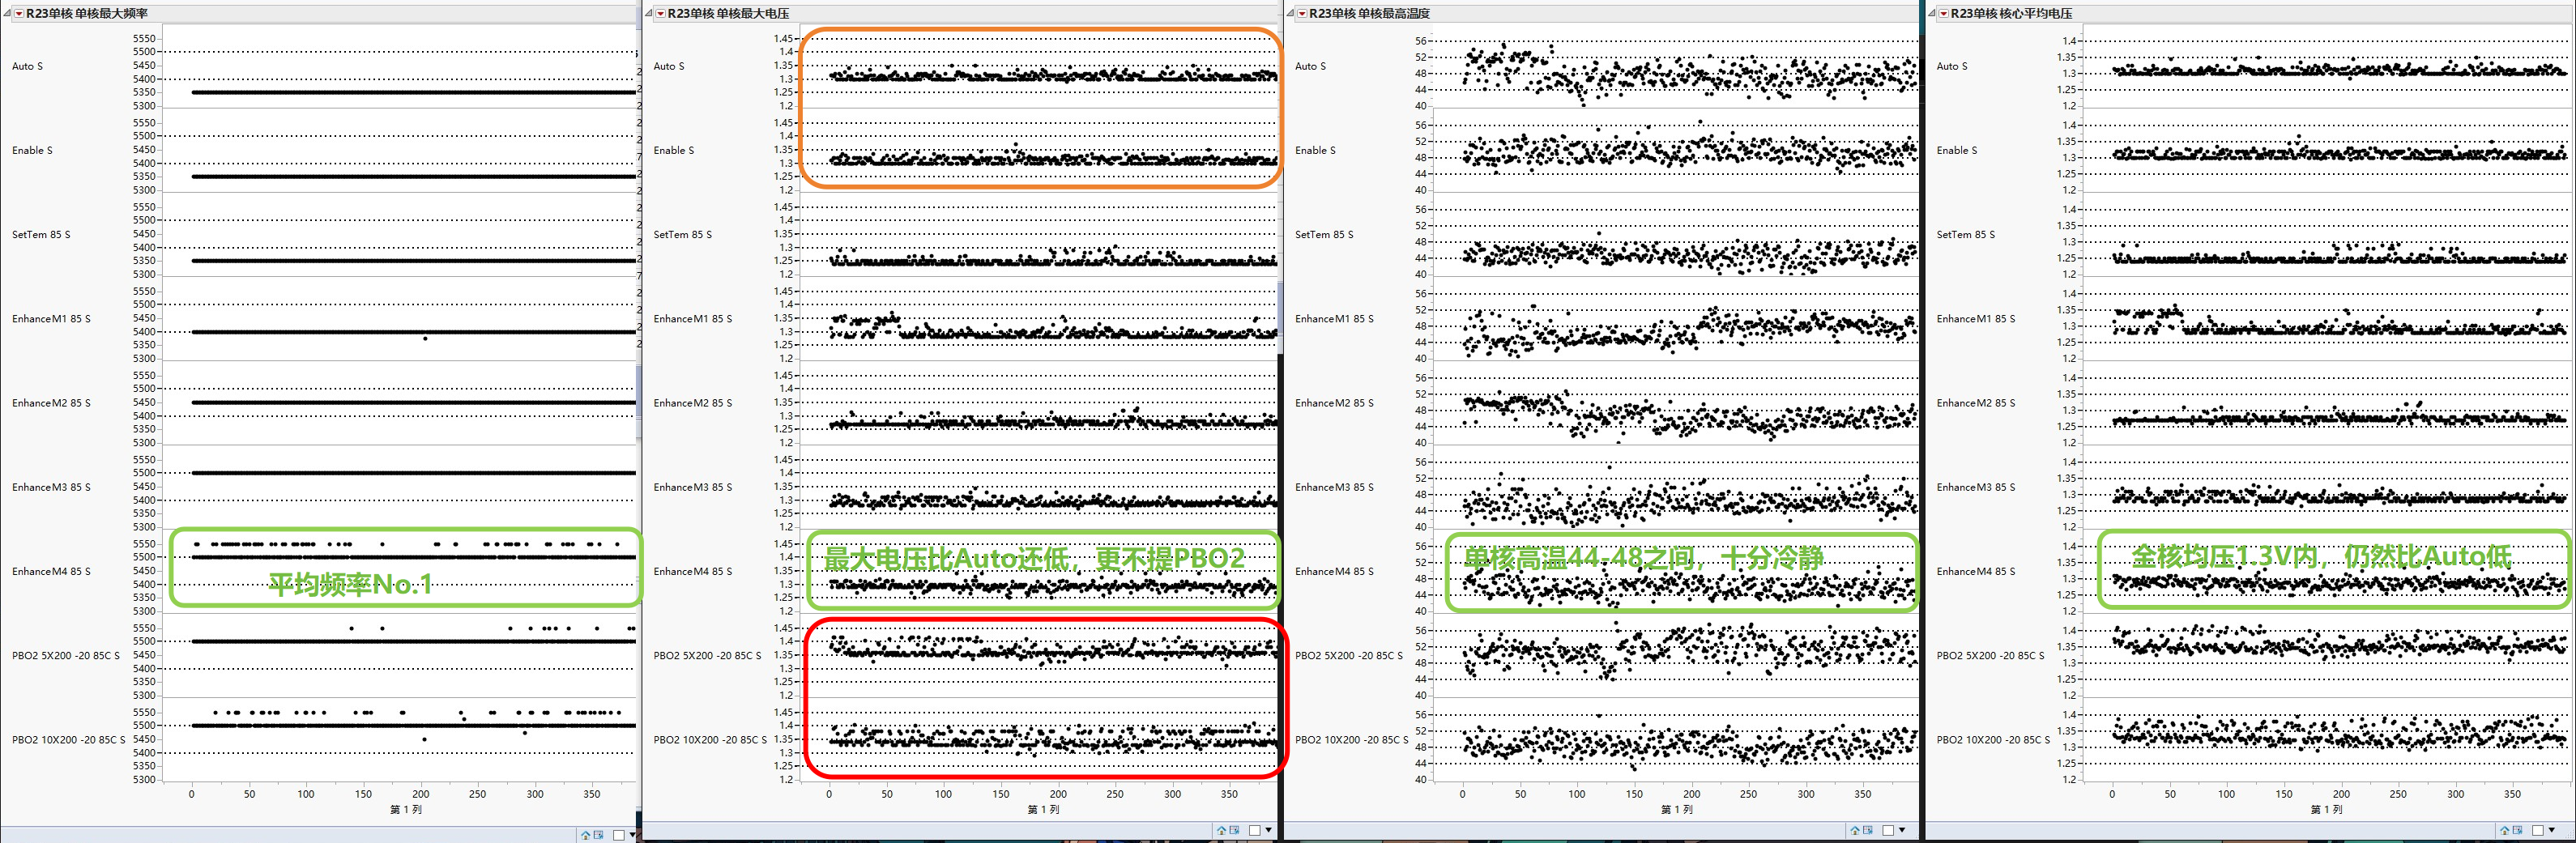Image resolution: width=2576 pixels, height=843 pixels.
Task: Open red triangle menu for R23单核 核心平均电压
Action: [1943, 14]
